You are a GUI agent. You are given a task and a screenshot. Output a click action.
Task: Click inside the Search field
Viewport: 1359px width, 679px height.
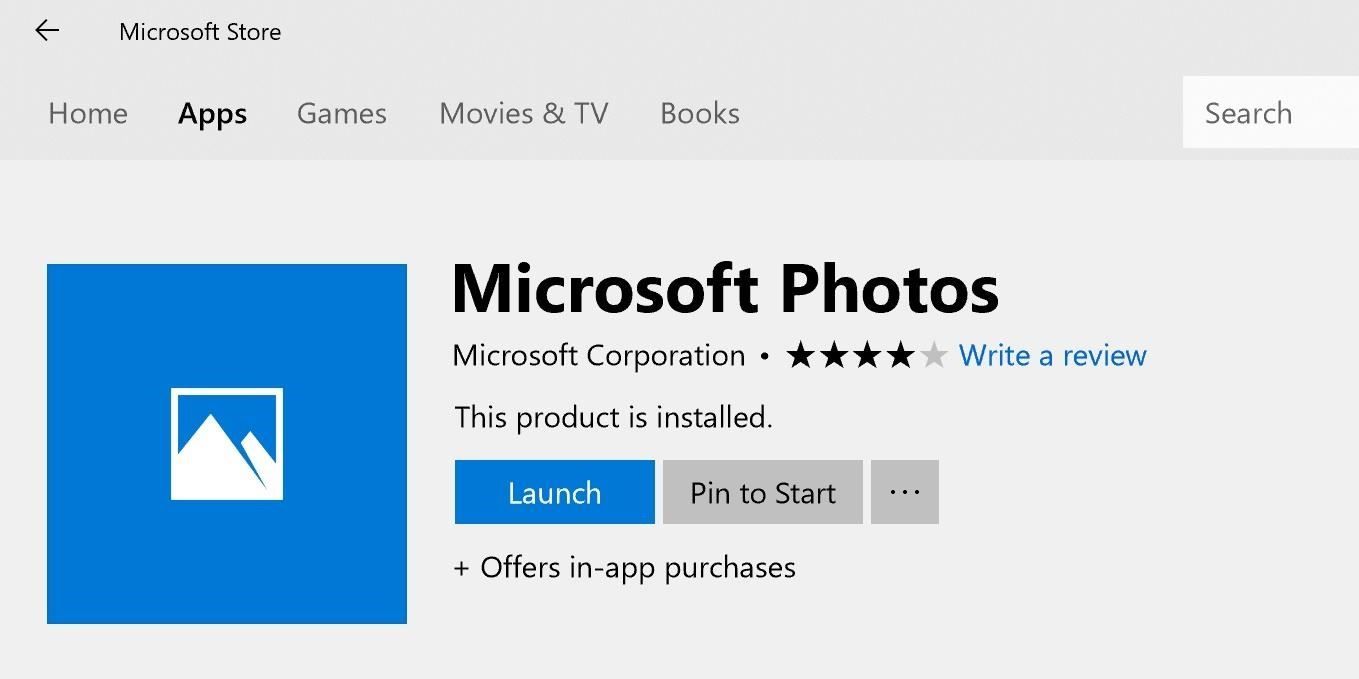pyautogui.click(x=1270, y=113)
